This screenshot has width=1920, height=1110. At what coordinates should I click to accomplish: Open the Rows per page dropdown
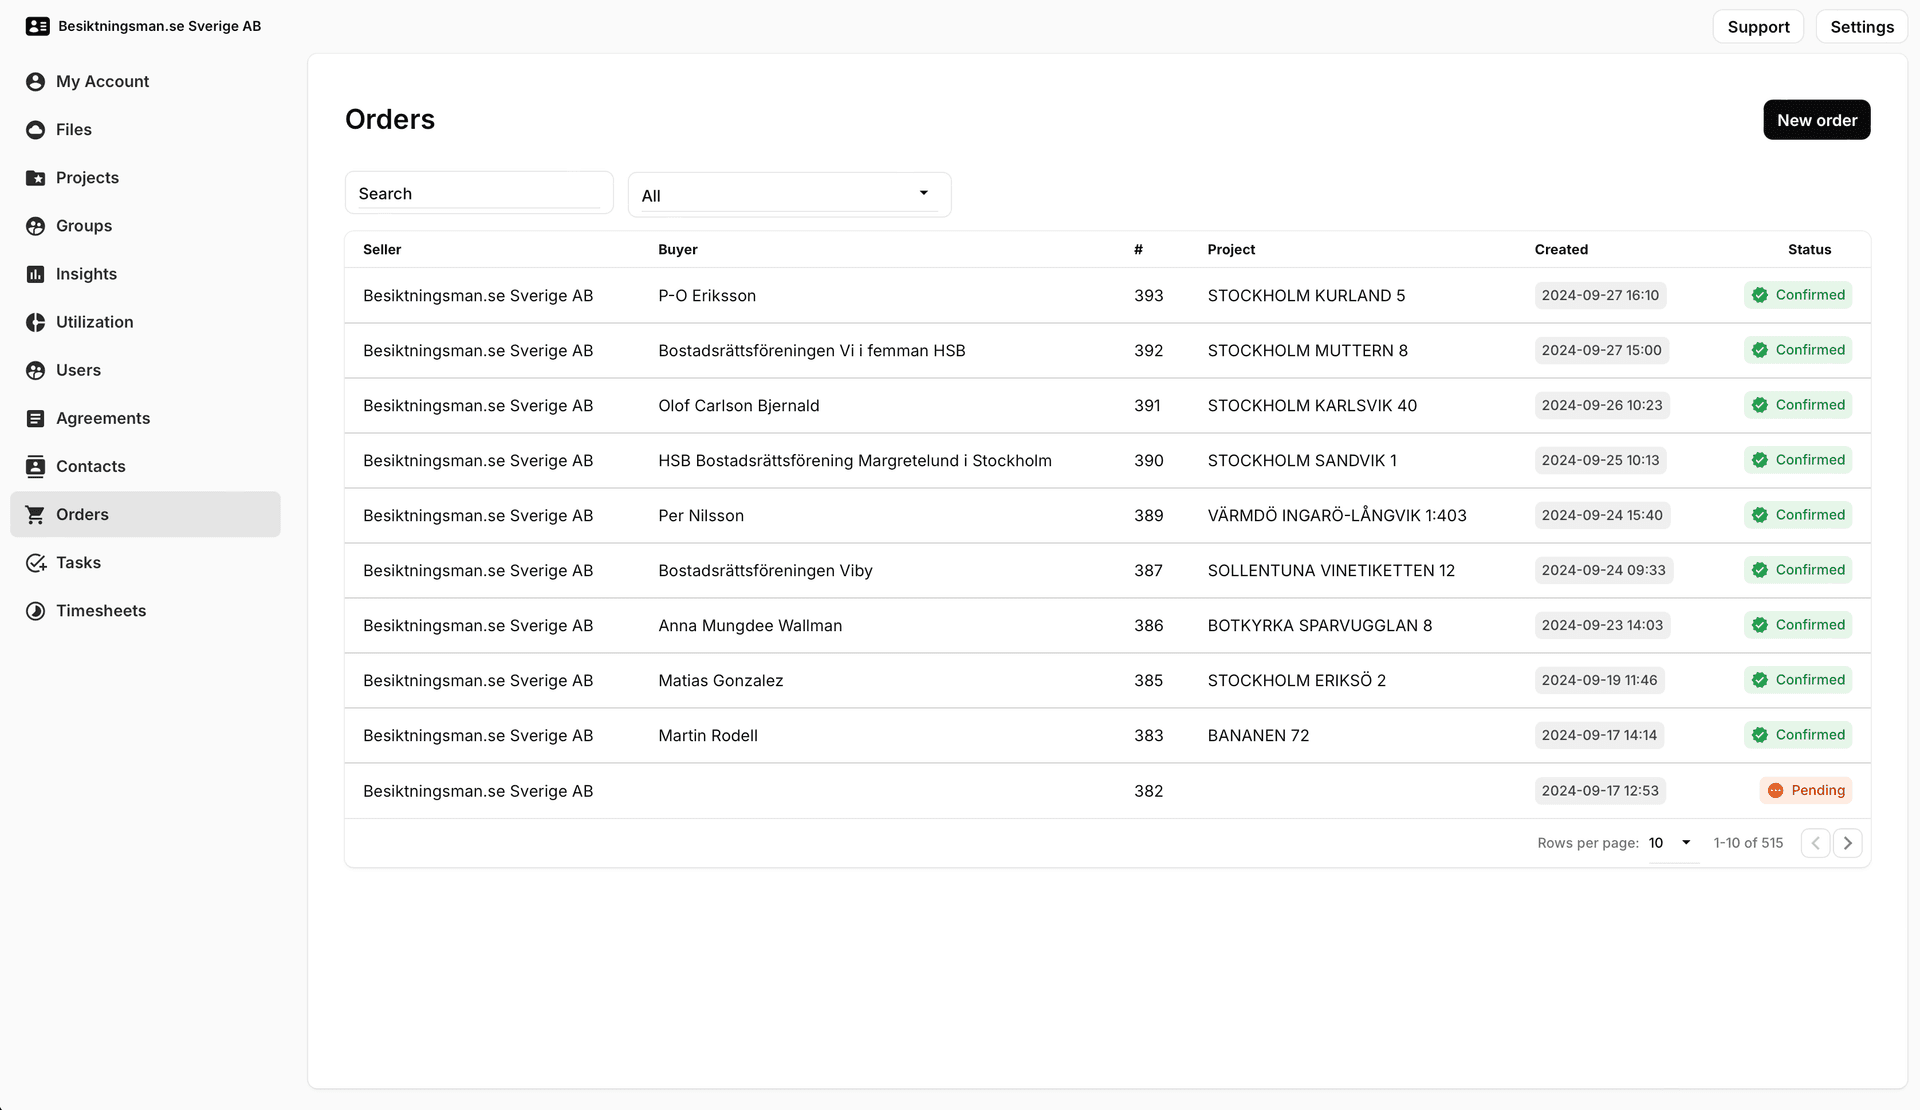[x=1671, y=843]
